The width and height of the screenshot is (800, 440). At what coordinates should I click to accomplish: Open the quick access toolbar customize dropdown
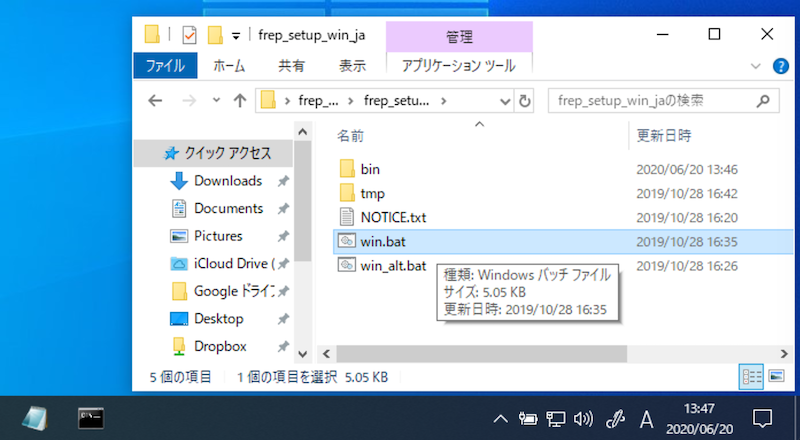236,36
